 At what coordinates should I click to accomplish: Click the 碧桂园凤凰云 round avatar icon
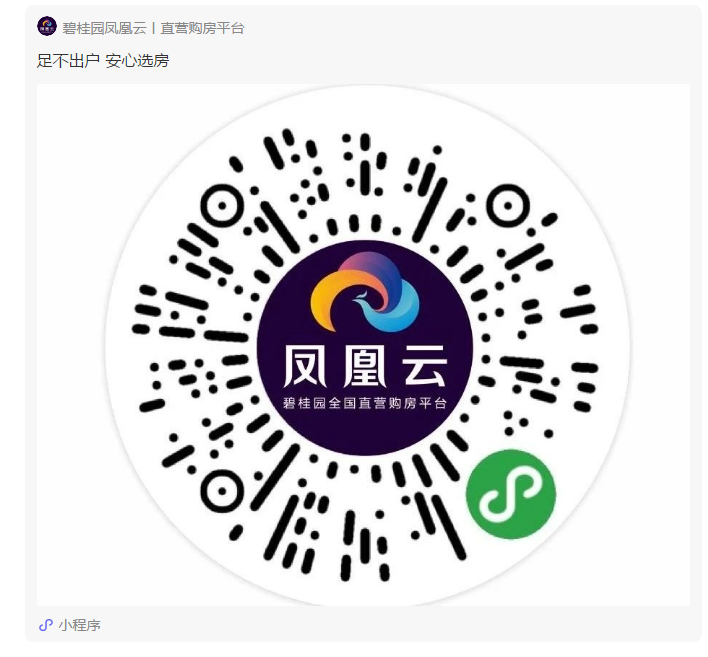click(x=47, y=27)
